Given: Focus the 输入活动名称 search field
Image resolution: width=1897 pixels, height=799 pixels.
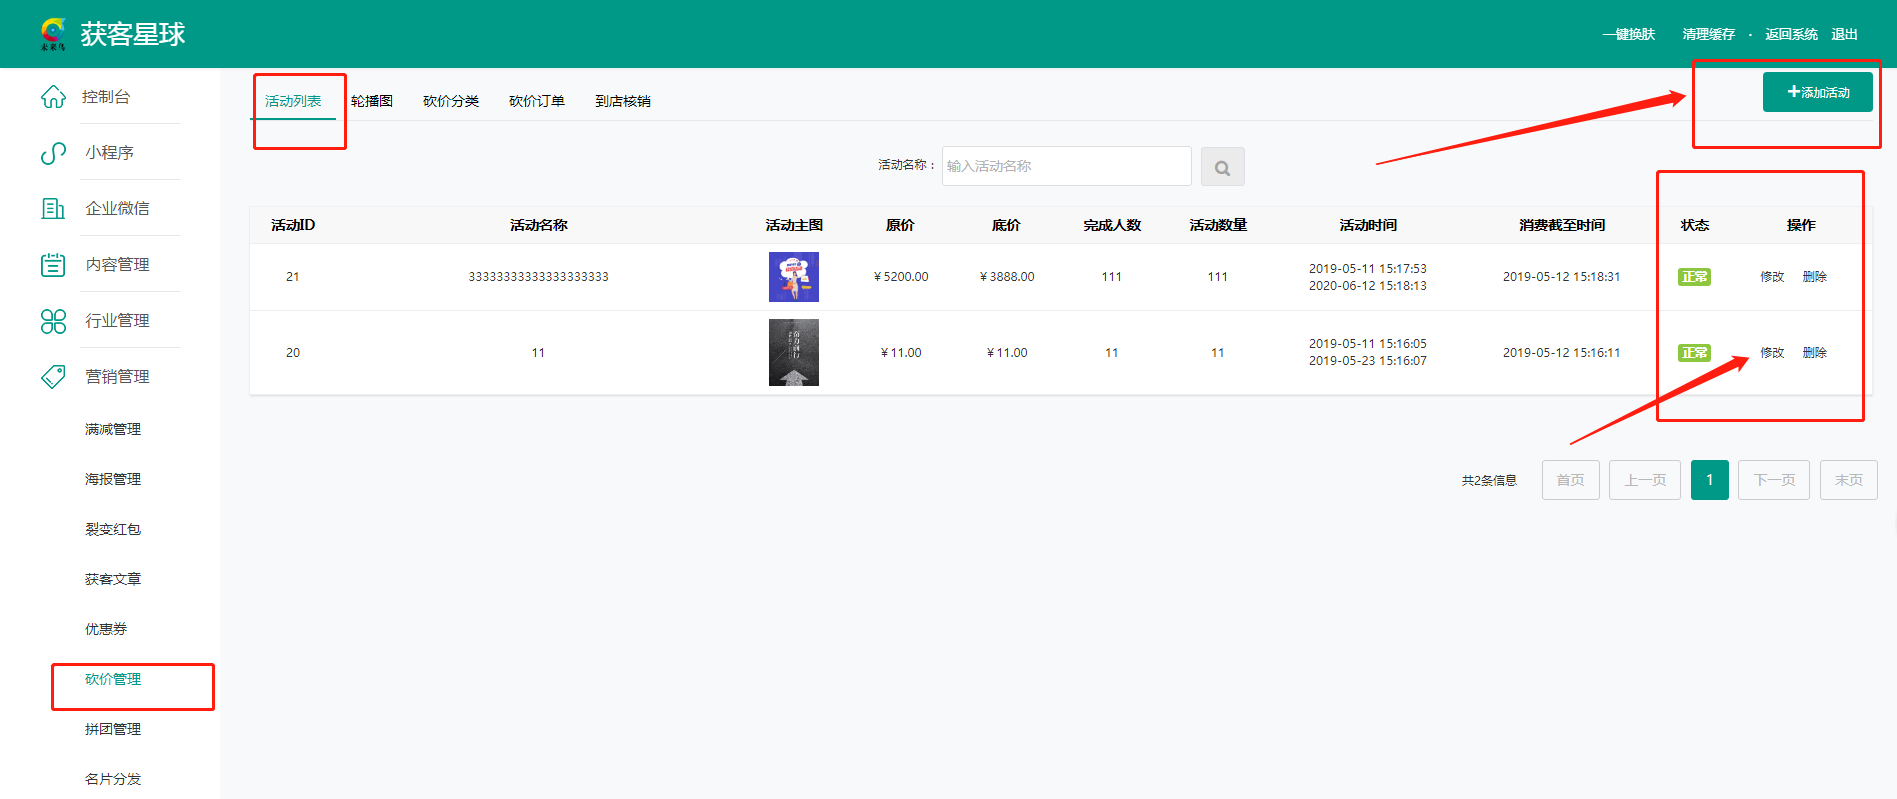Looking at the screenshot, I should (x=1066, y=166).
